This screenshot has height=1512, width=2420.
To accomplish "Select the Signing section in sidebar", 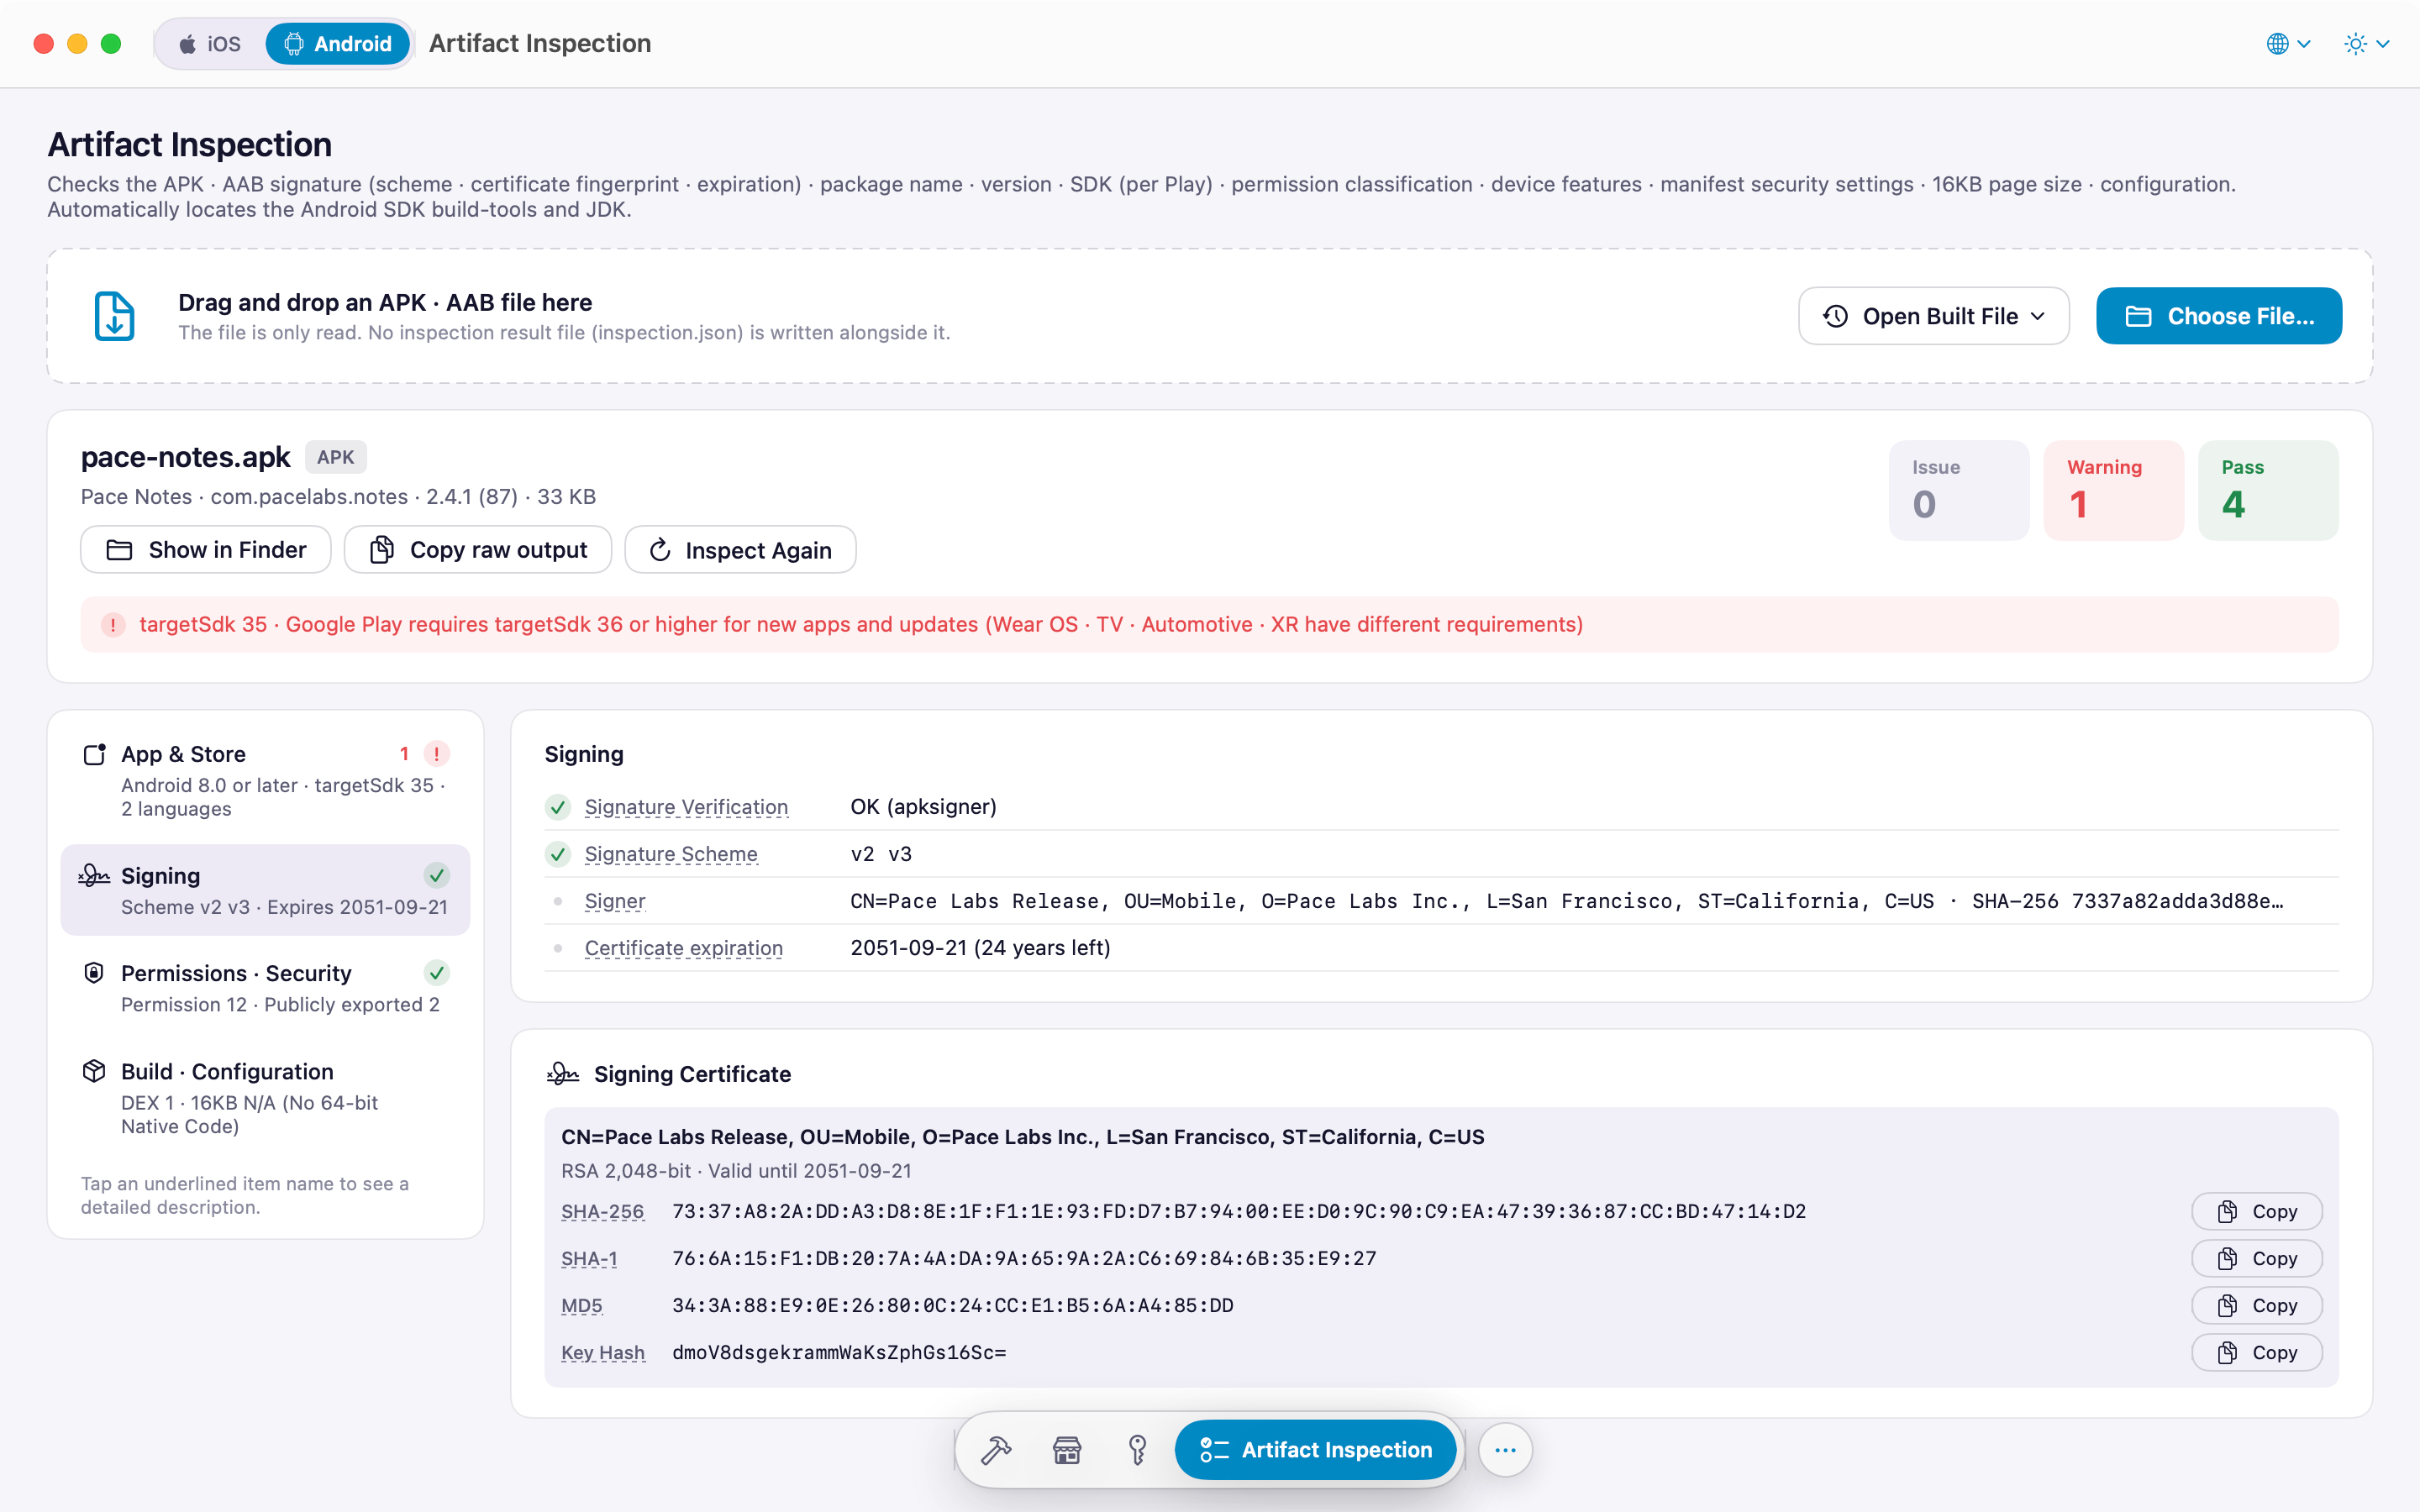I will pos(265,890).
